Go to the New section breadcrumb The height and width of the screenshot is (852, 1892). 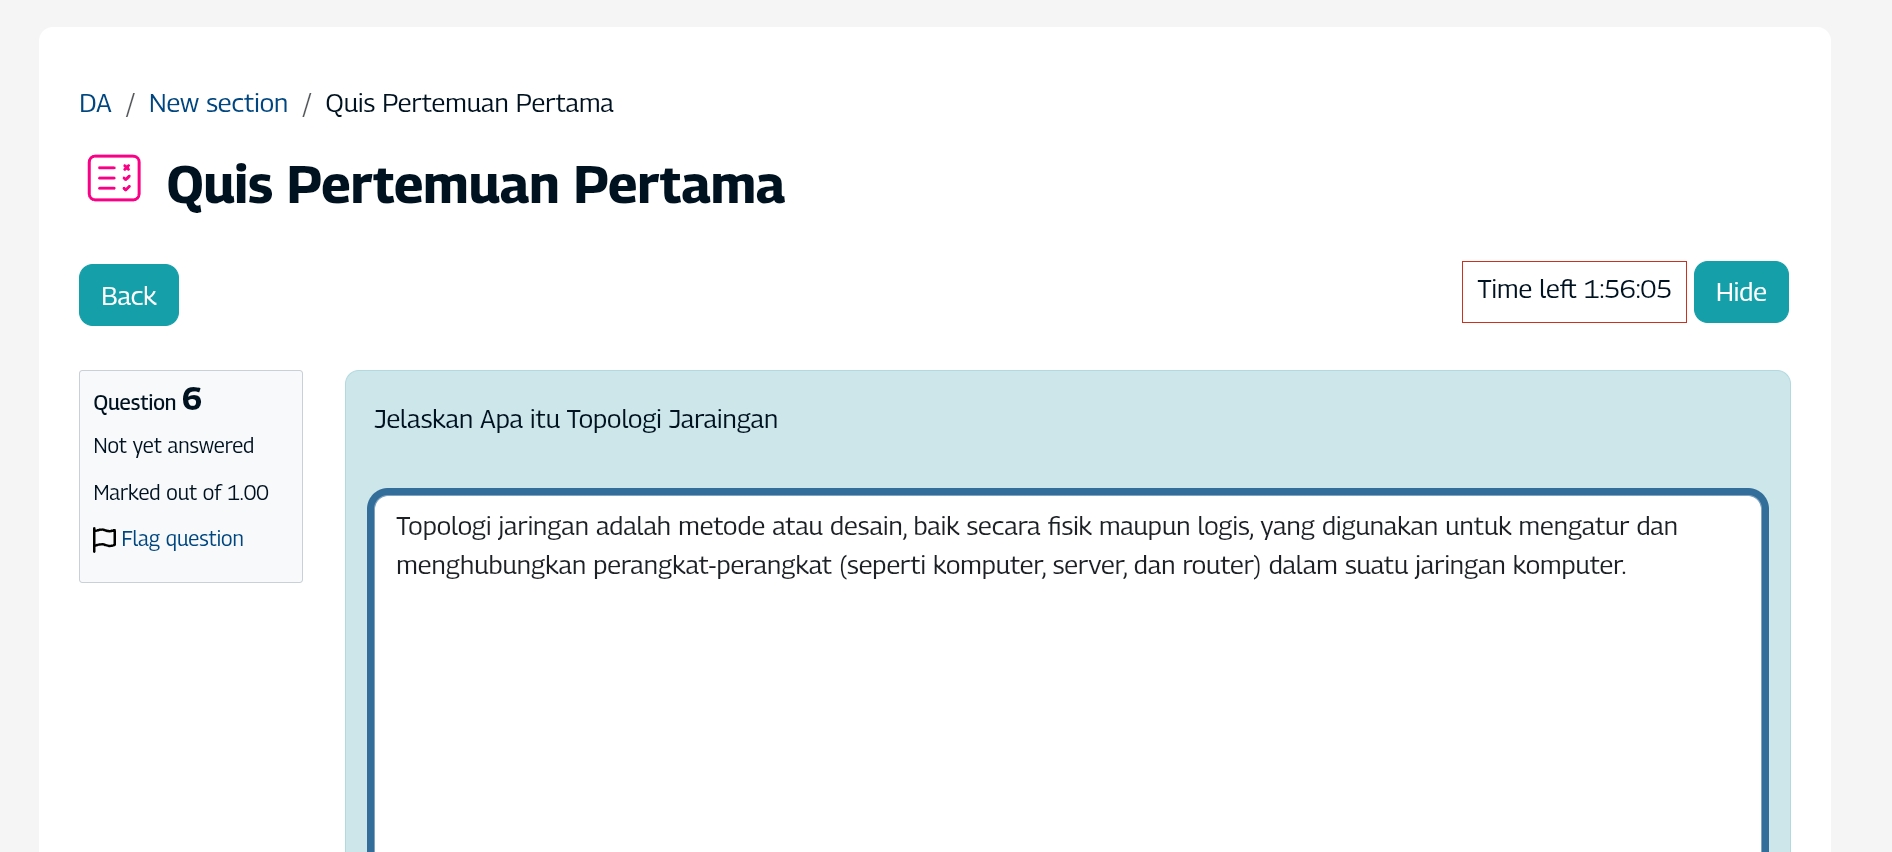218,103
